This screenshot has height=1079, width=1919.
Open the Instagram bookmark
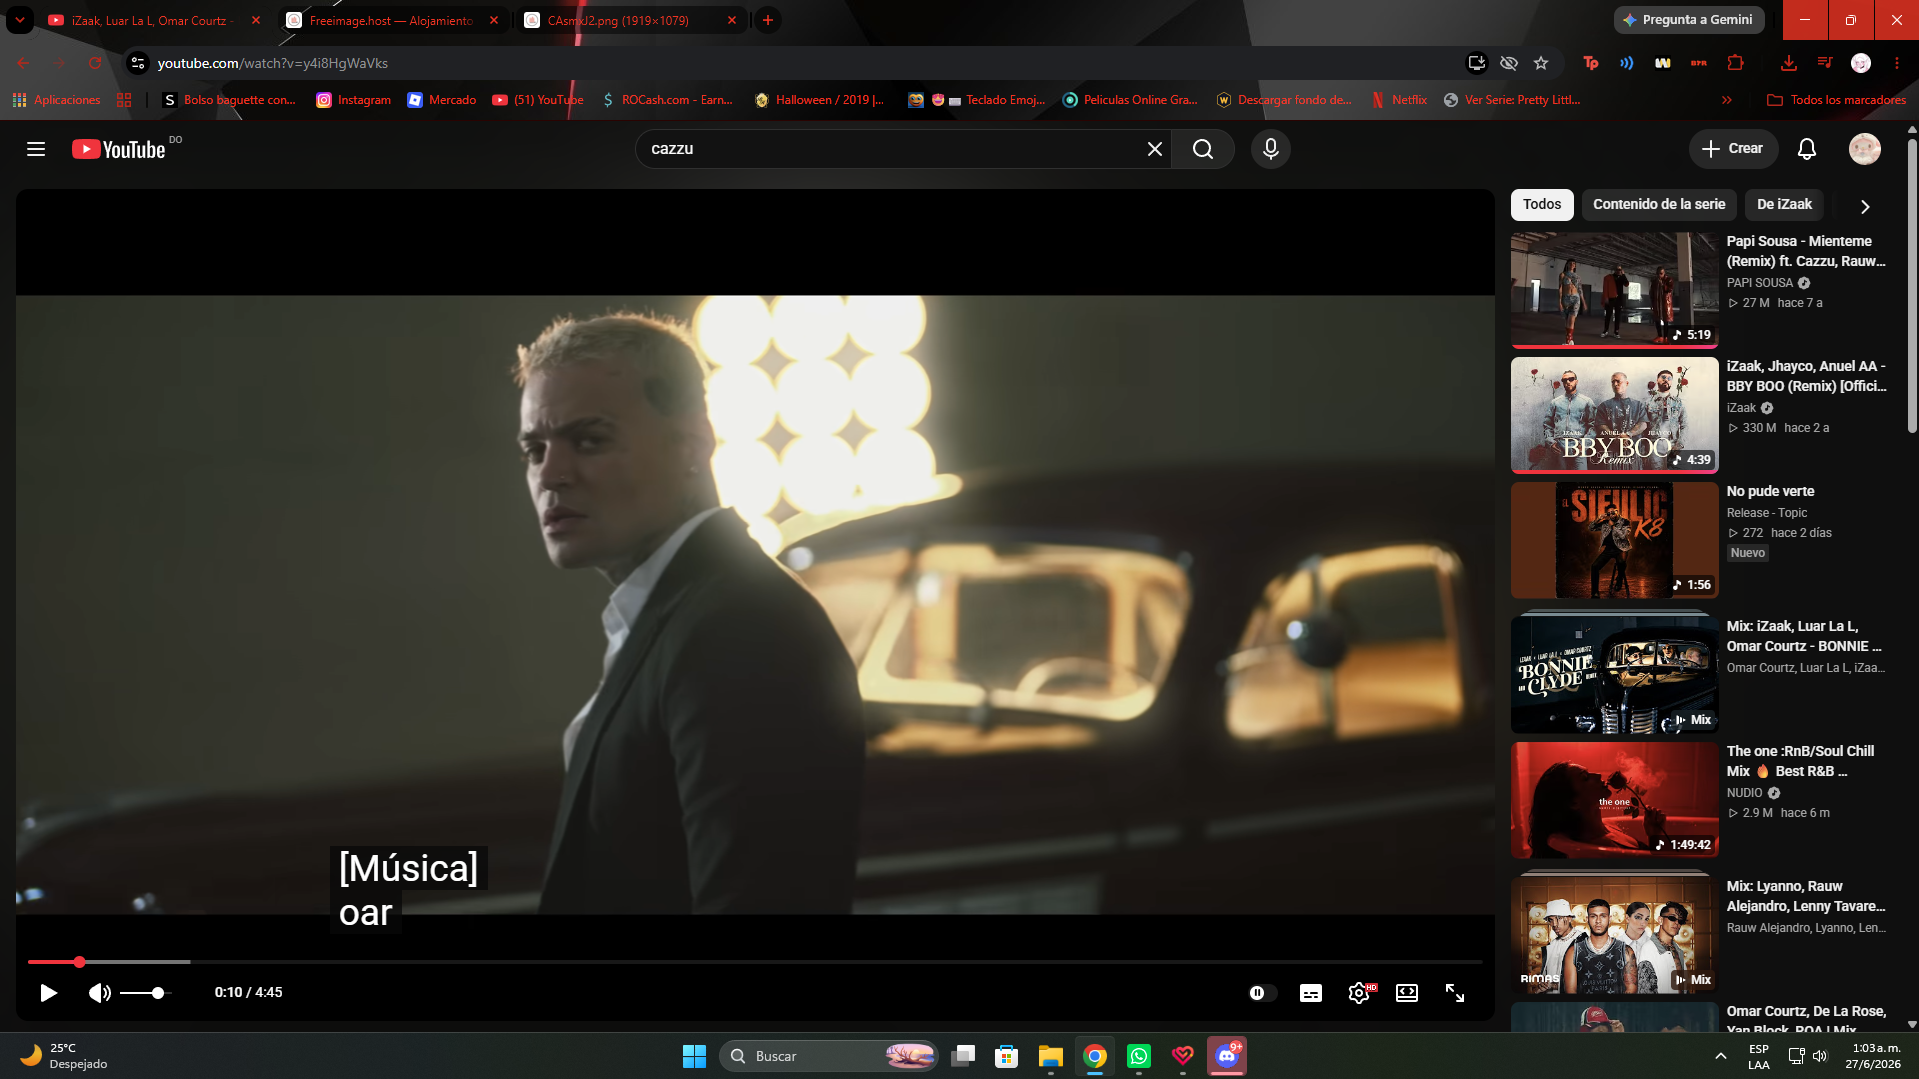click(354, 100)
